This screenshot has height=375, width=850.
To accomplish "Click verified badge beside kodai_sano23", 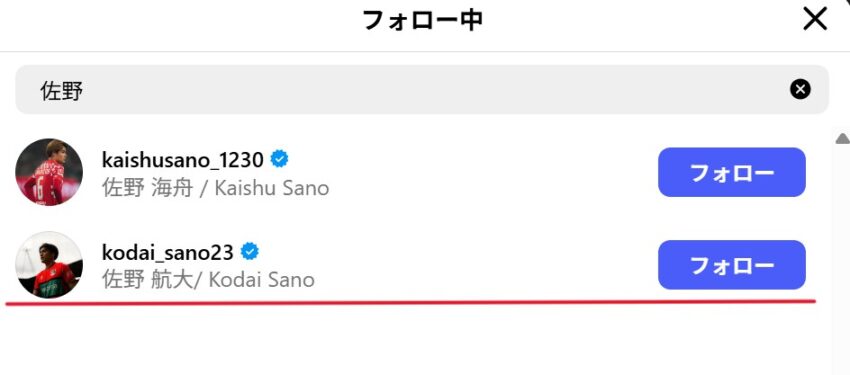I will point(249,251).
